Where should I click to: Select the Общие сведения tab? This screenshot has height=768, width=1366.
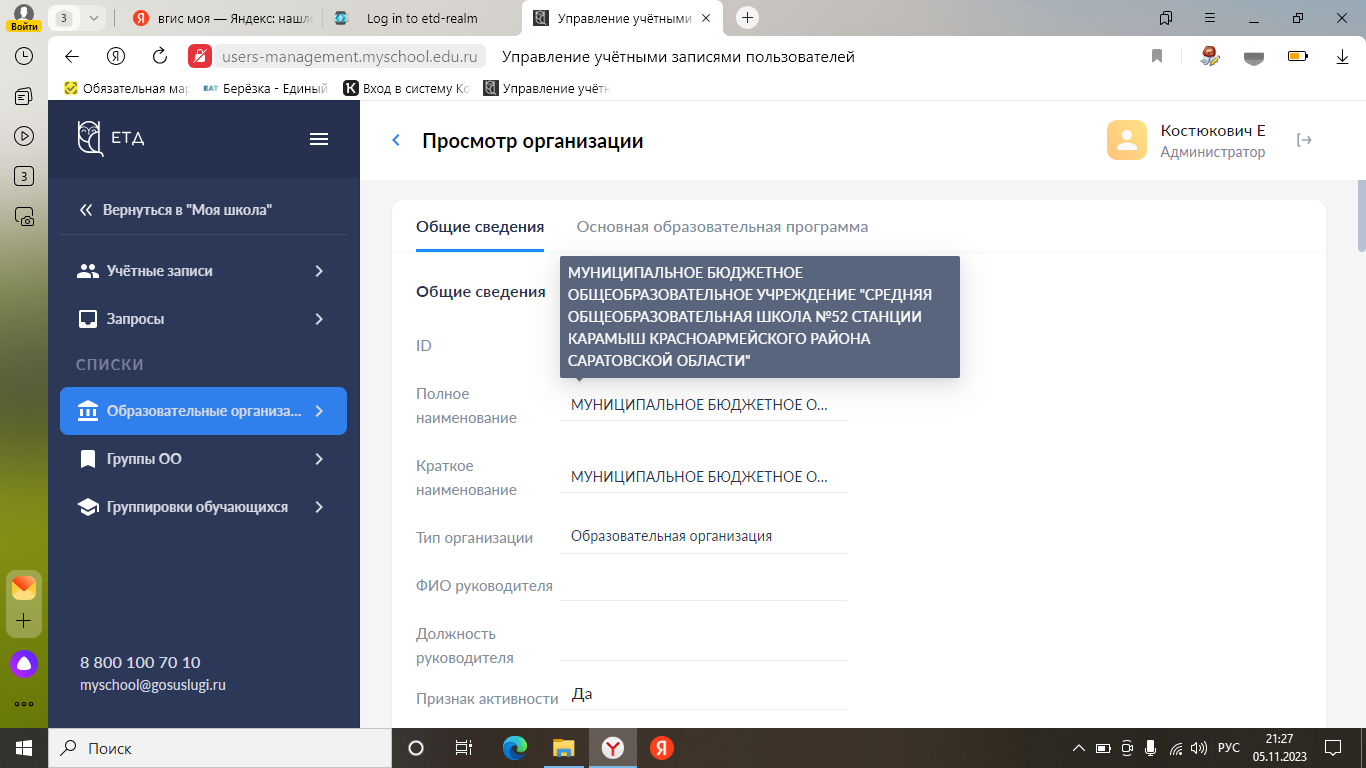[480, 227]
